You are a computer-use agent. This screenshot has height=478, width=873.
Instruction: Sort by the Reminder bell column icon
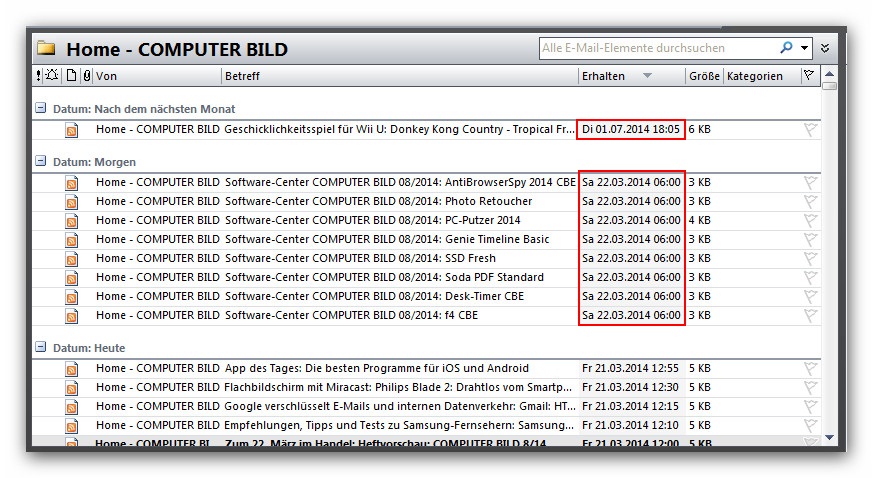[52, 76]
